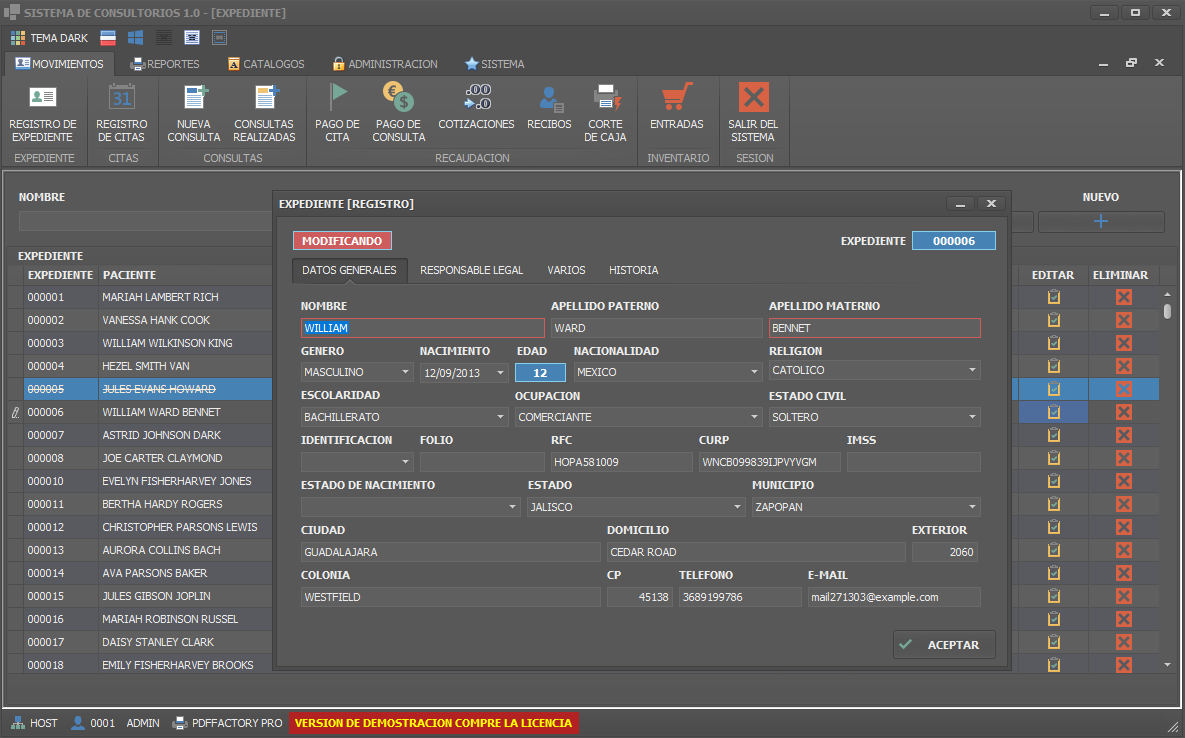Expand the Genero dropdown

pyautogui.click(x=404, y=372)
